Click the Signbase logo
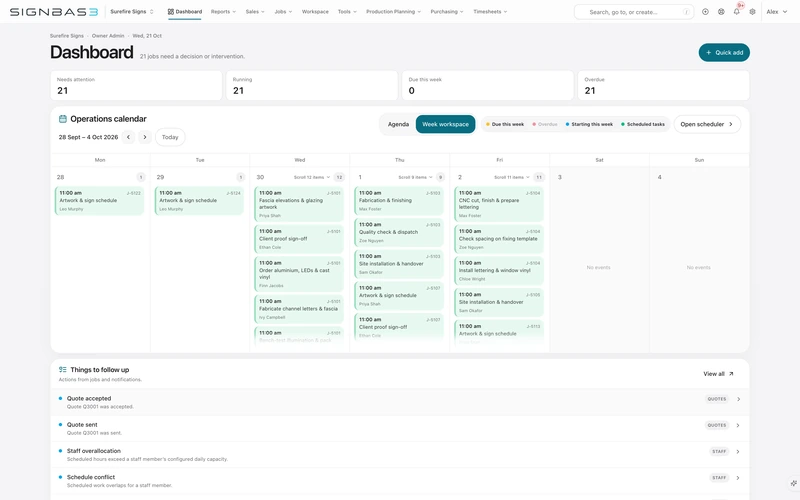 [54, 12]
